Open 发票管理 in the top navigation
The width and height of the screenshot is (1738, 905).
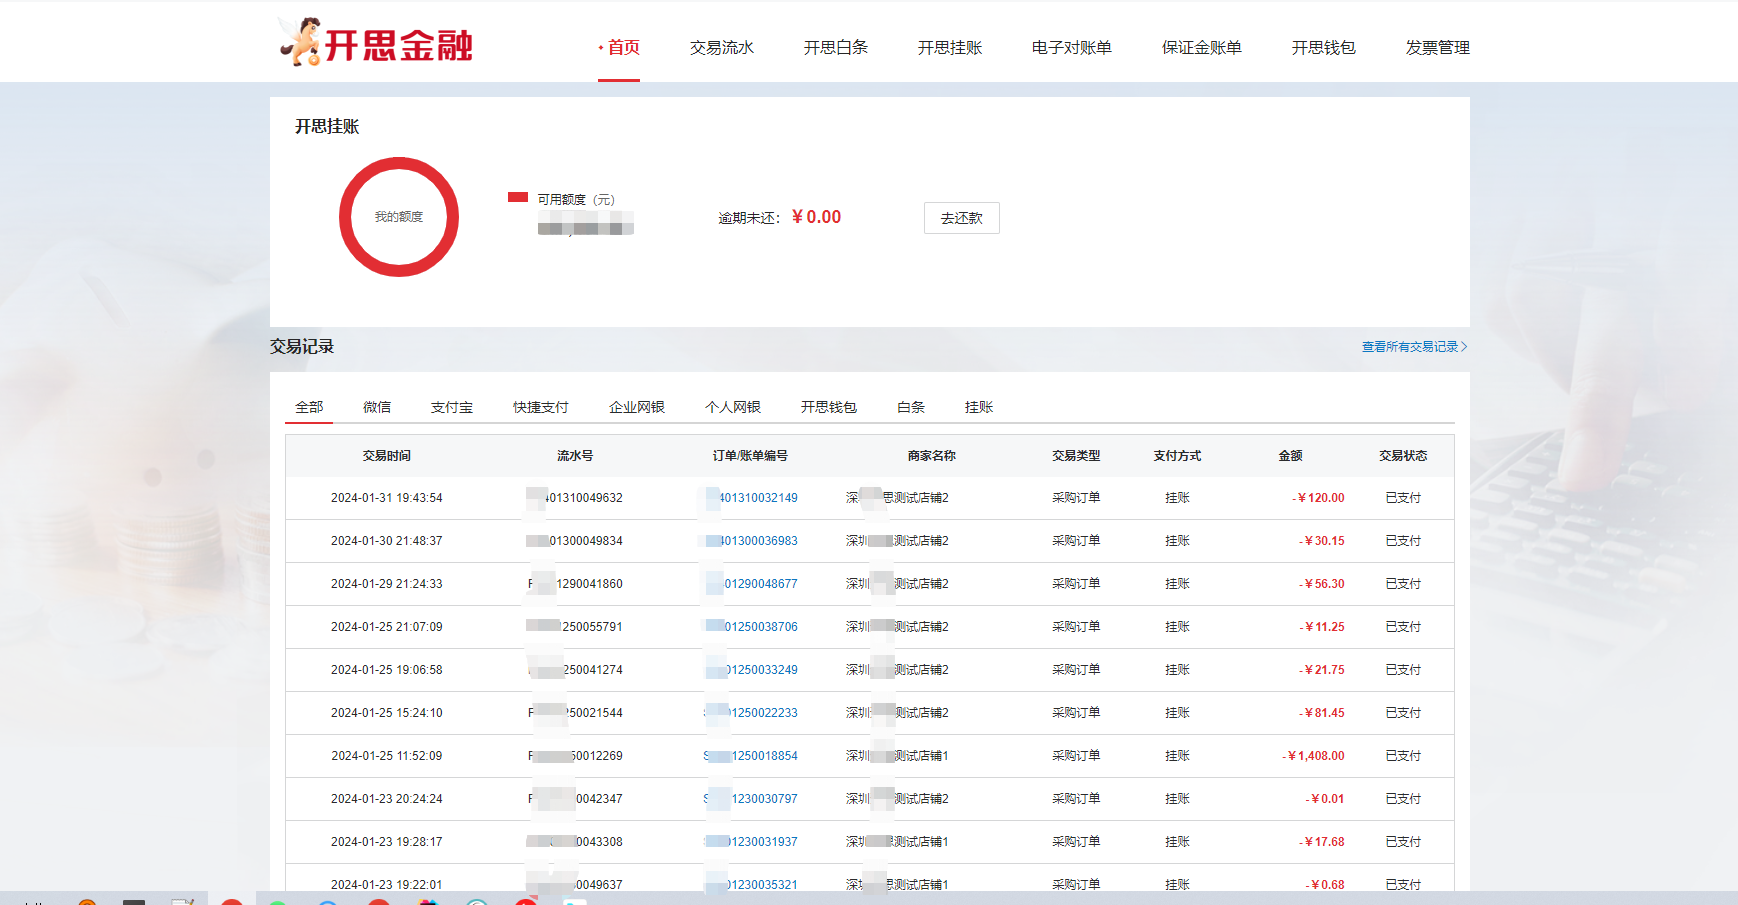1438,48
